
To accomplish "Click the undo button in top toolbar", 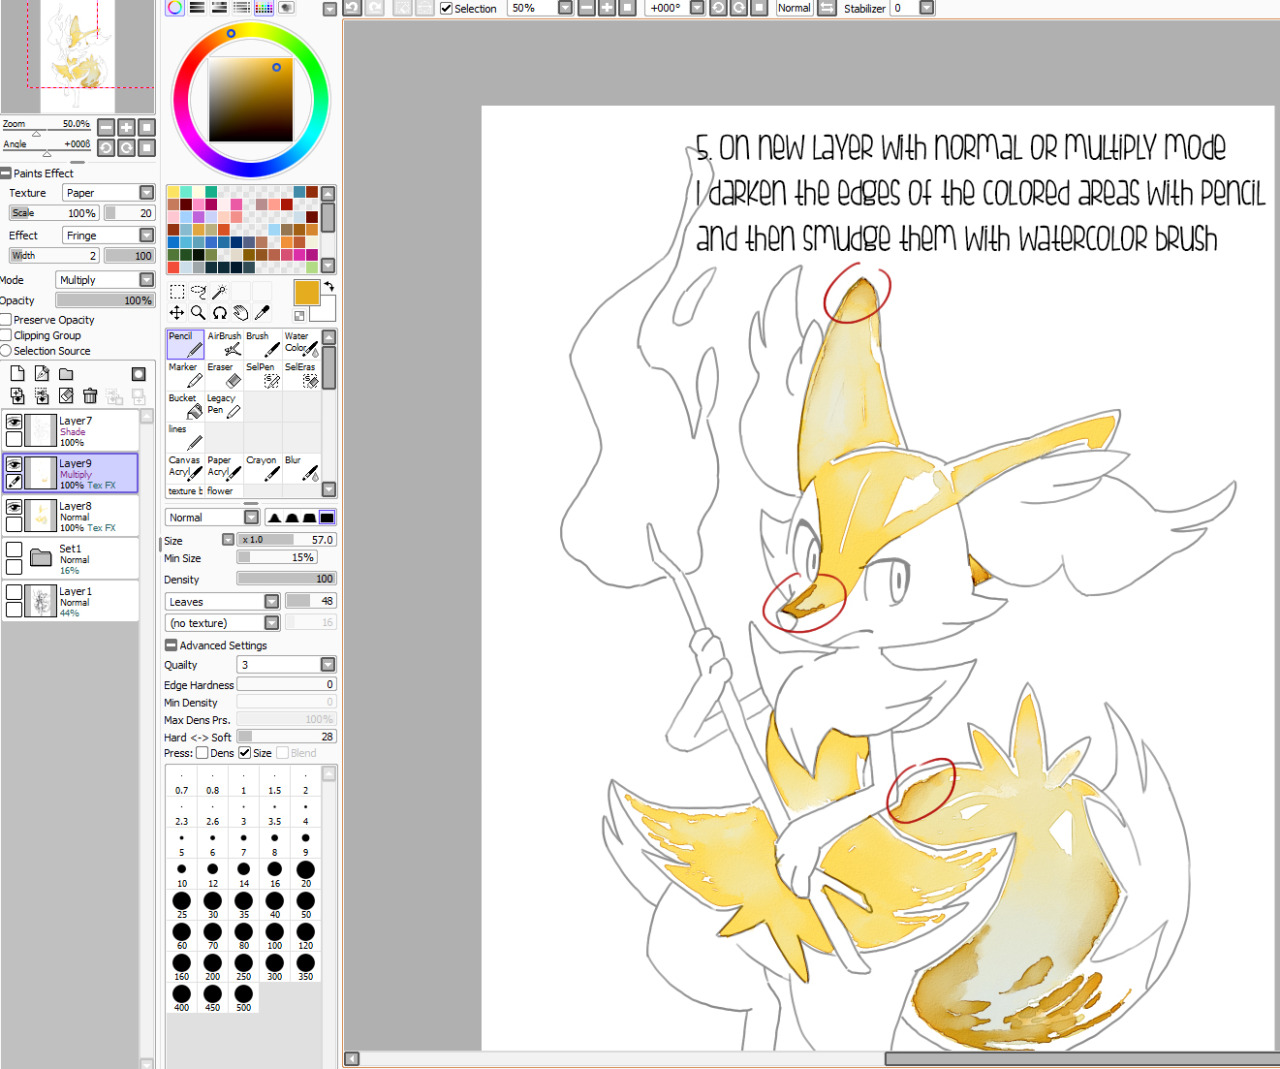I will coord(352,8).
